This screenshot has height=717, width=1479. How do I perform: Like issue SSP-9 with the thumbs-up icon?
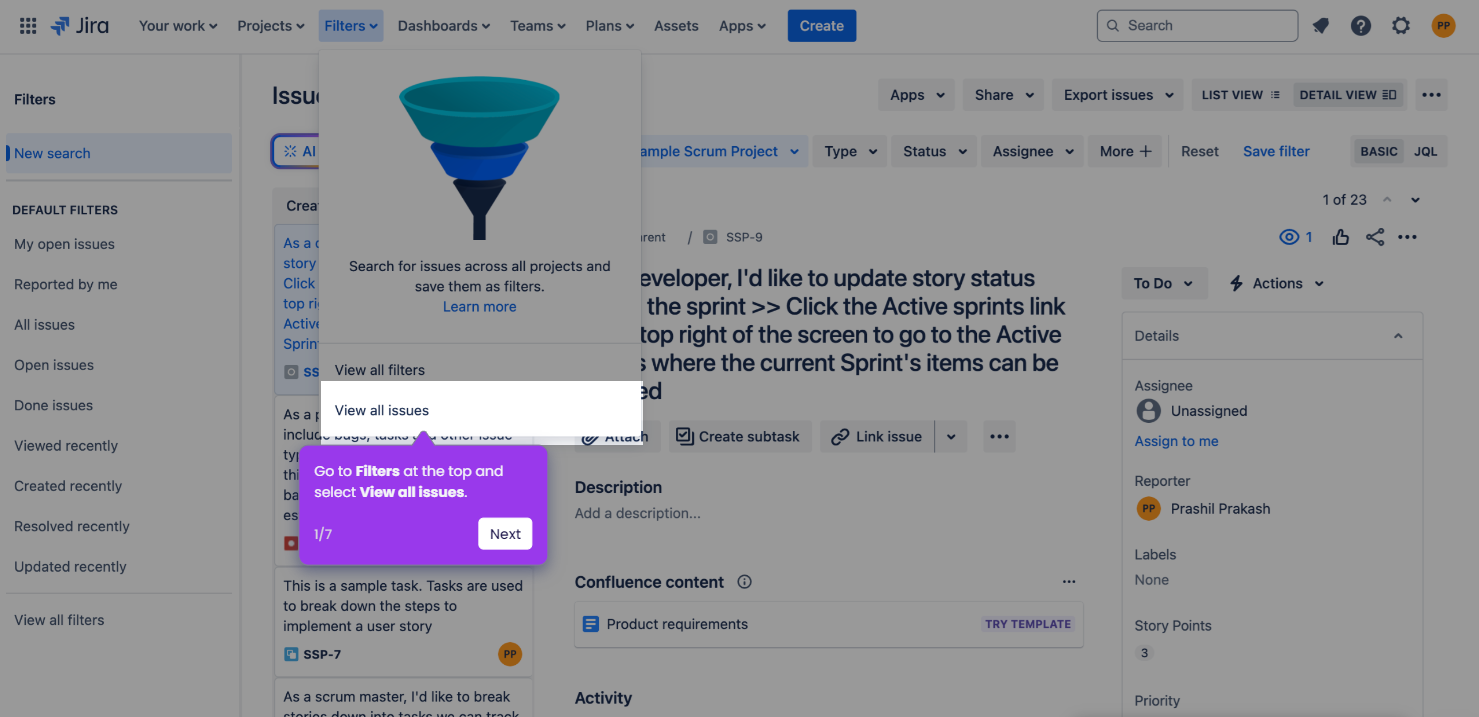pyautogui.click(x=1340, y=237)
